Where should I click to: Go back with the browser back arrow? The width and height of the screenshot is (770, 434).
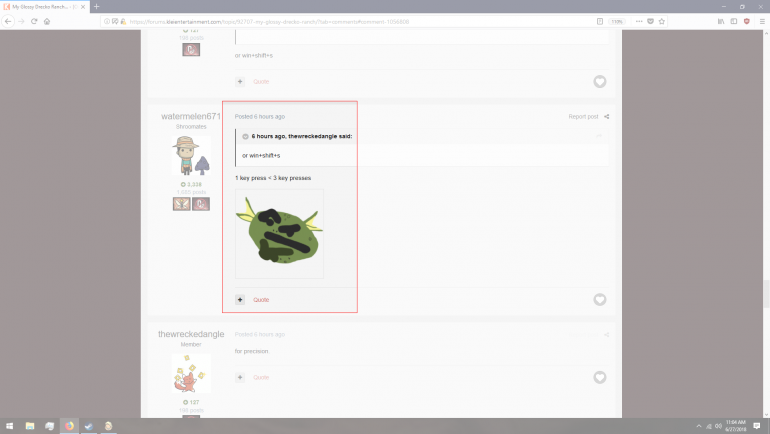pyautogui.click(x=8, y=22)
